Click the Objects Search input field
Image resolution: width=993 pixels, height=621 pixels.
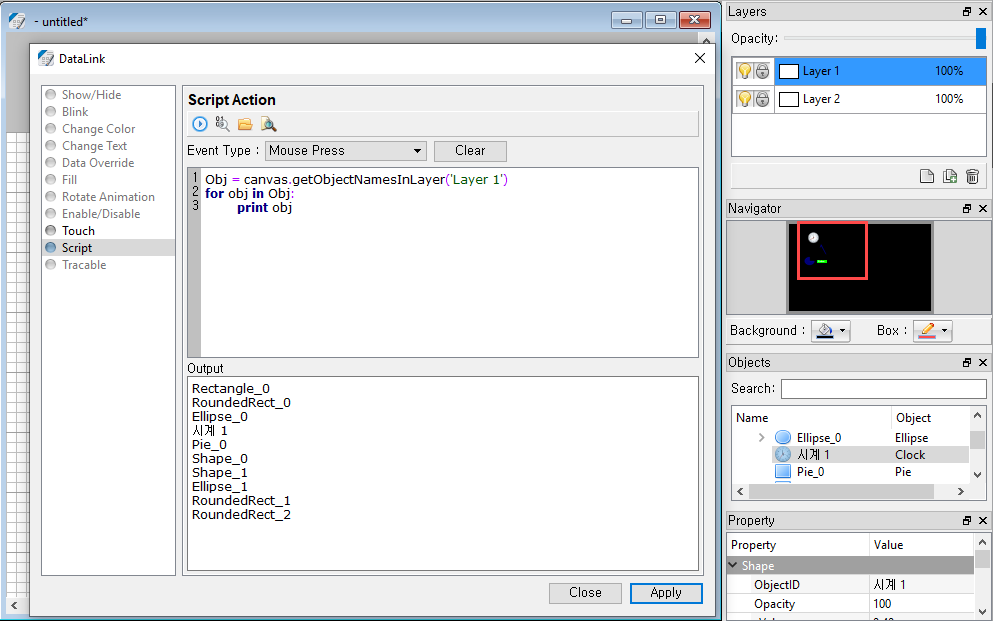(883, 389)
